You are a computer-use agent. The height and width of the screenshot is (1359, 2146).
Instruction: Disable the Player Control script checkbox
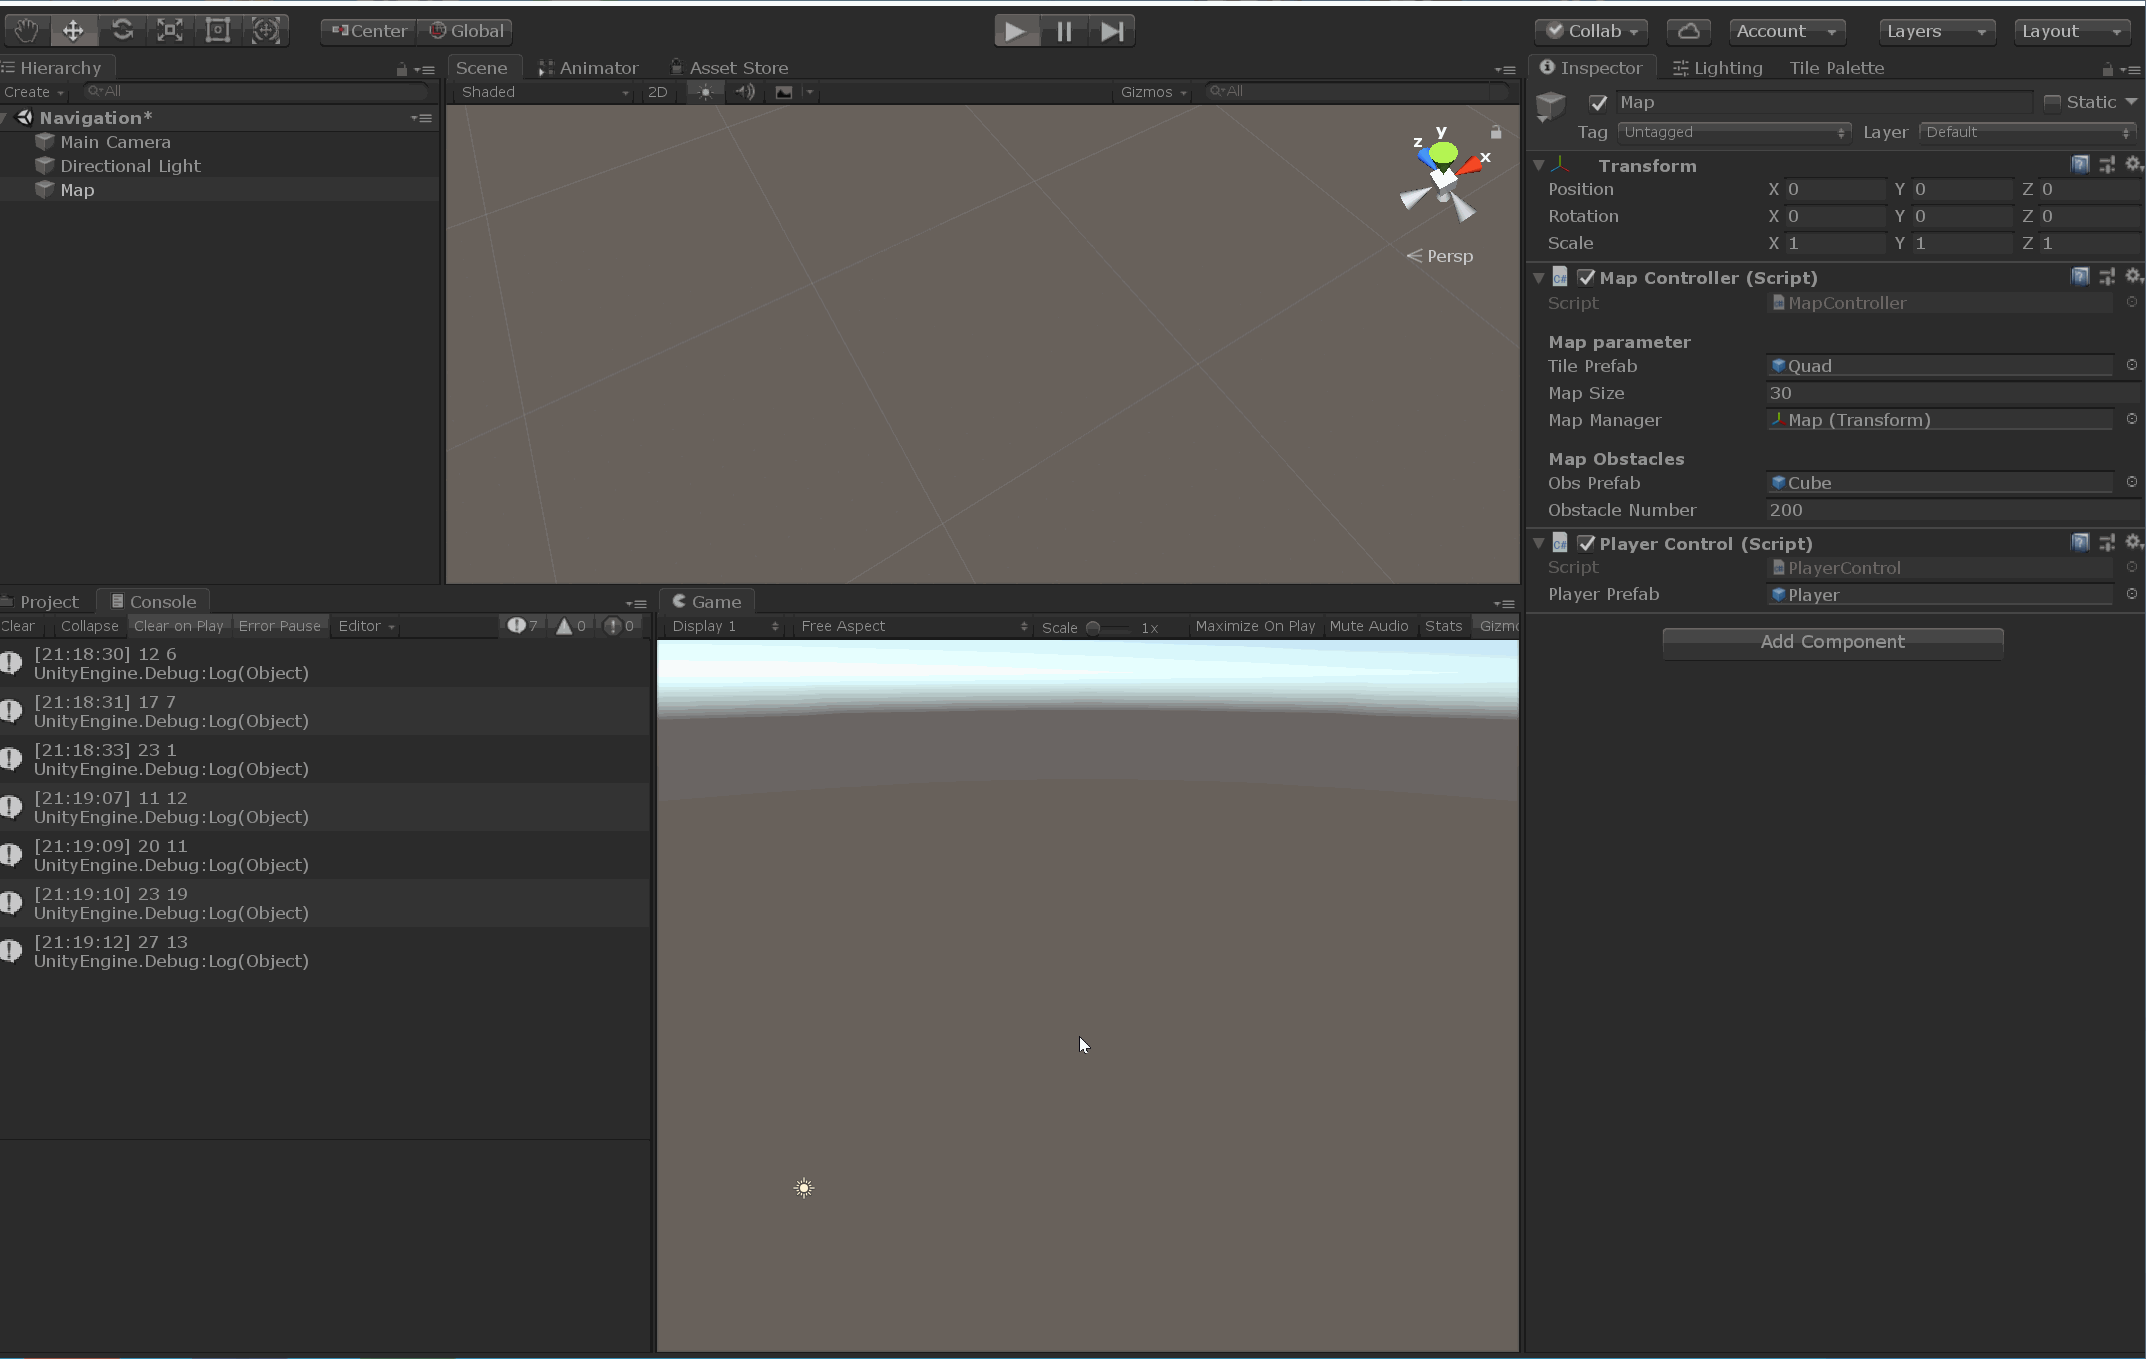(x=1586, y=543)
